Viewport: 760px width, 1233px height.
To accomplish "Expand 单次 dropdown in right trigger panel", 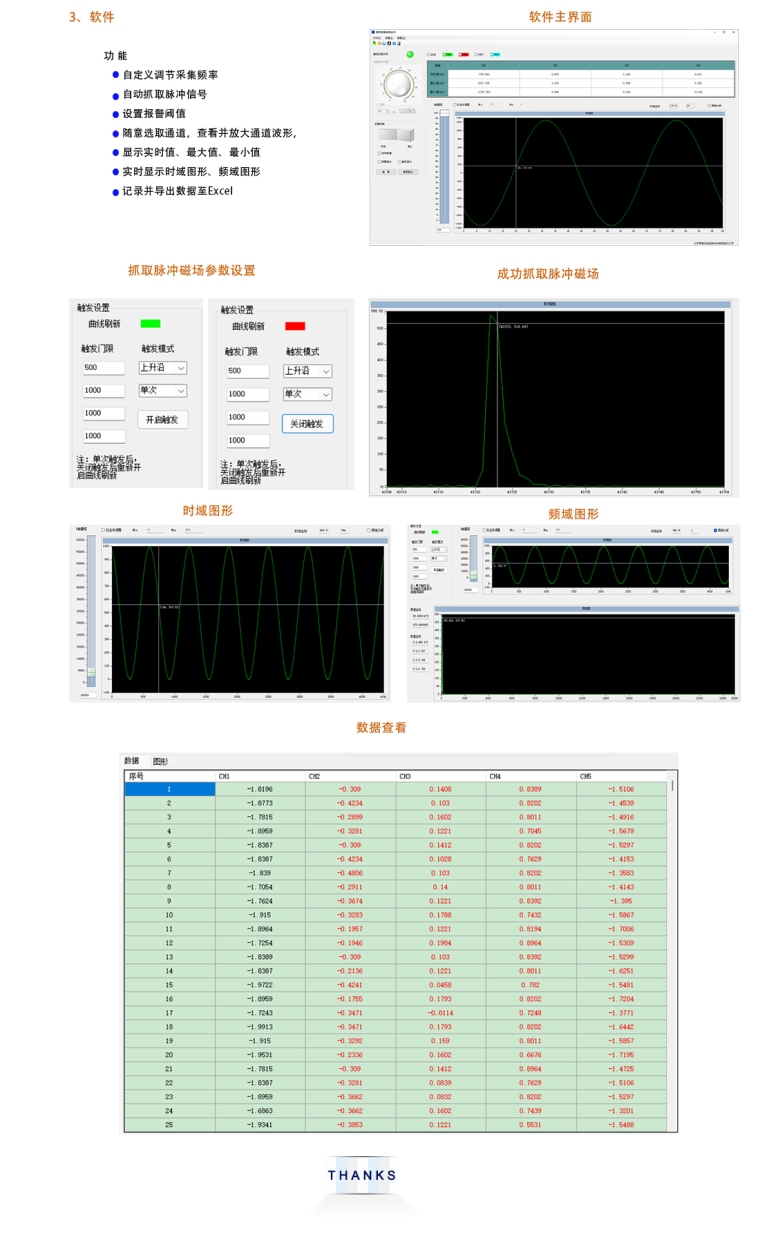I will 307,393.
